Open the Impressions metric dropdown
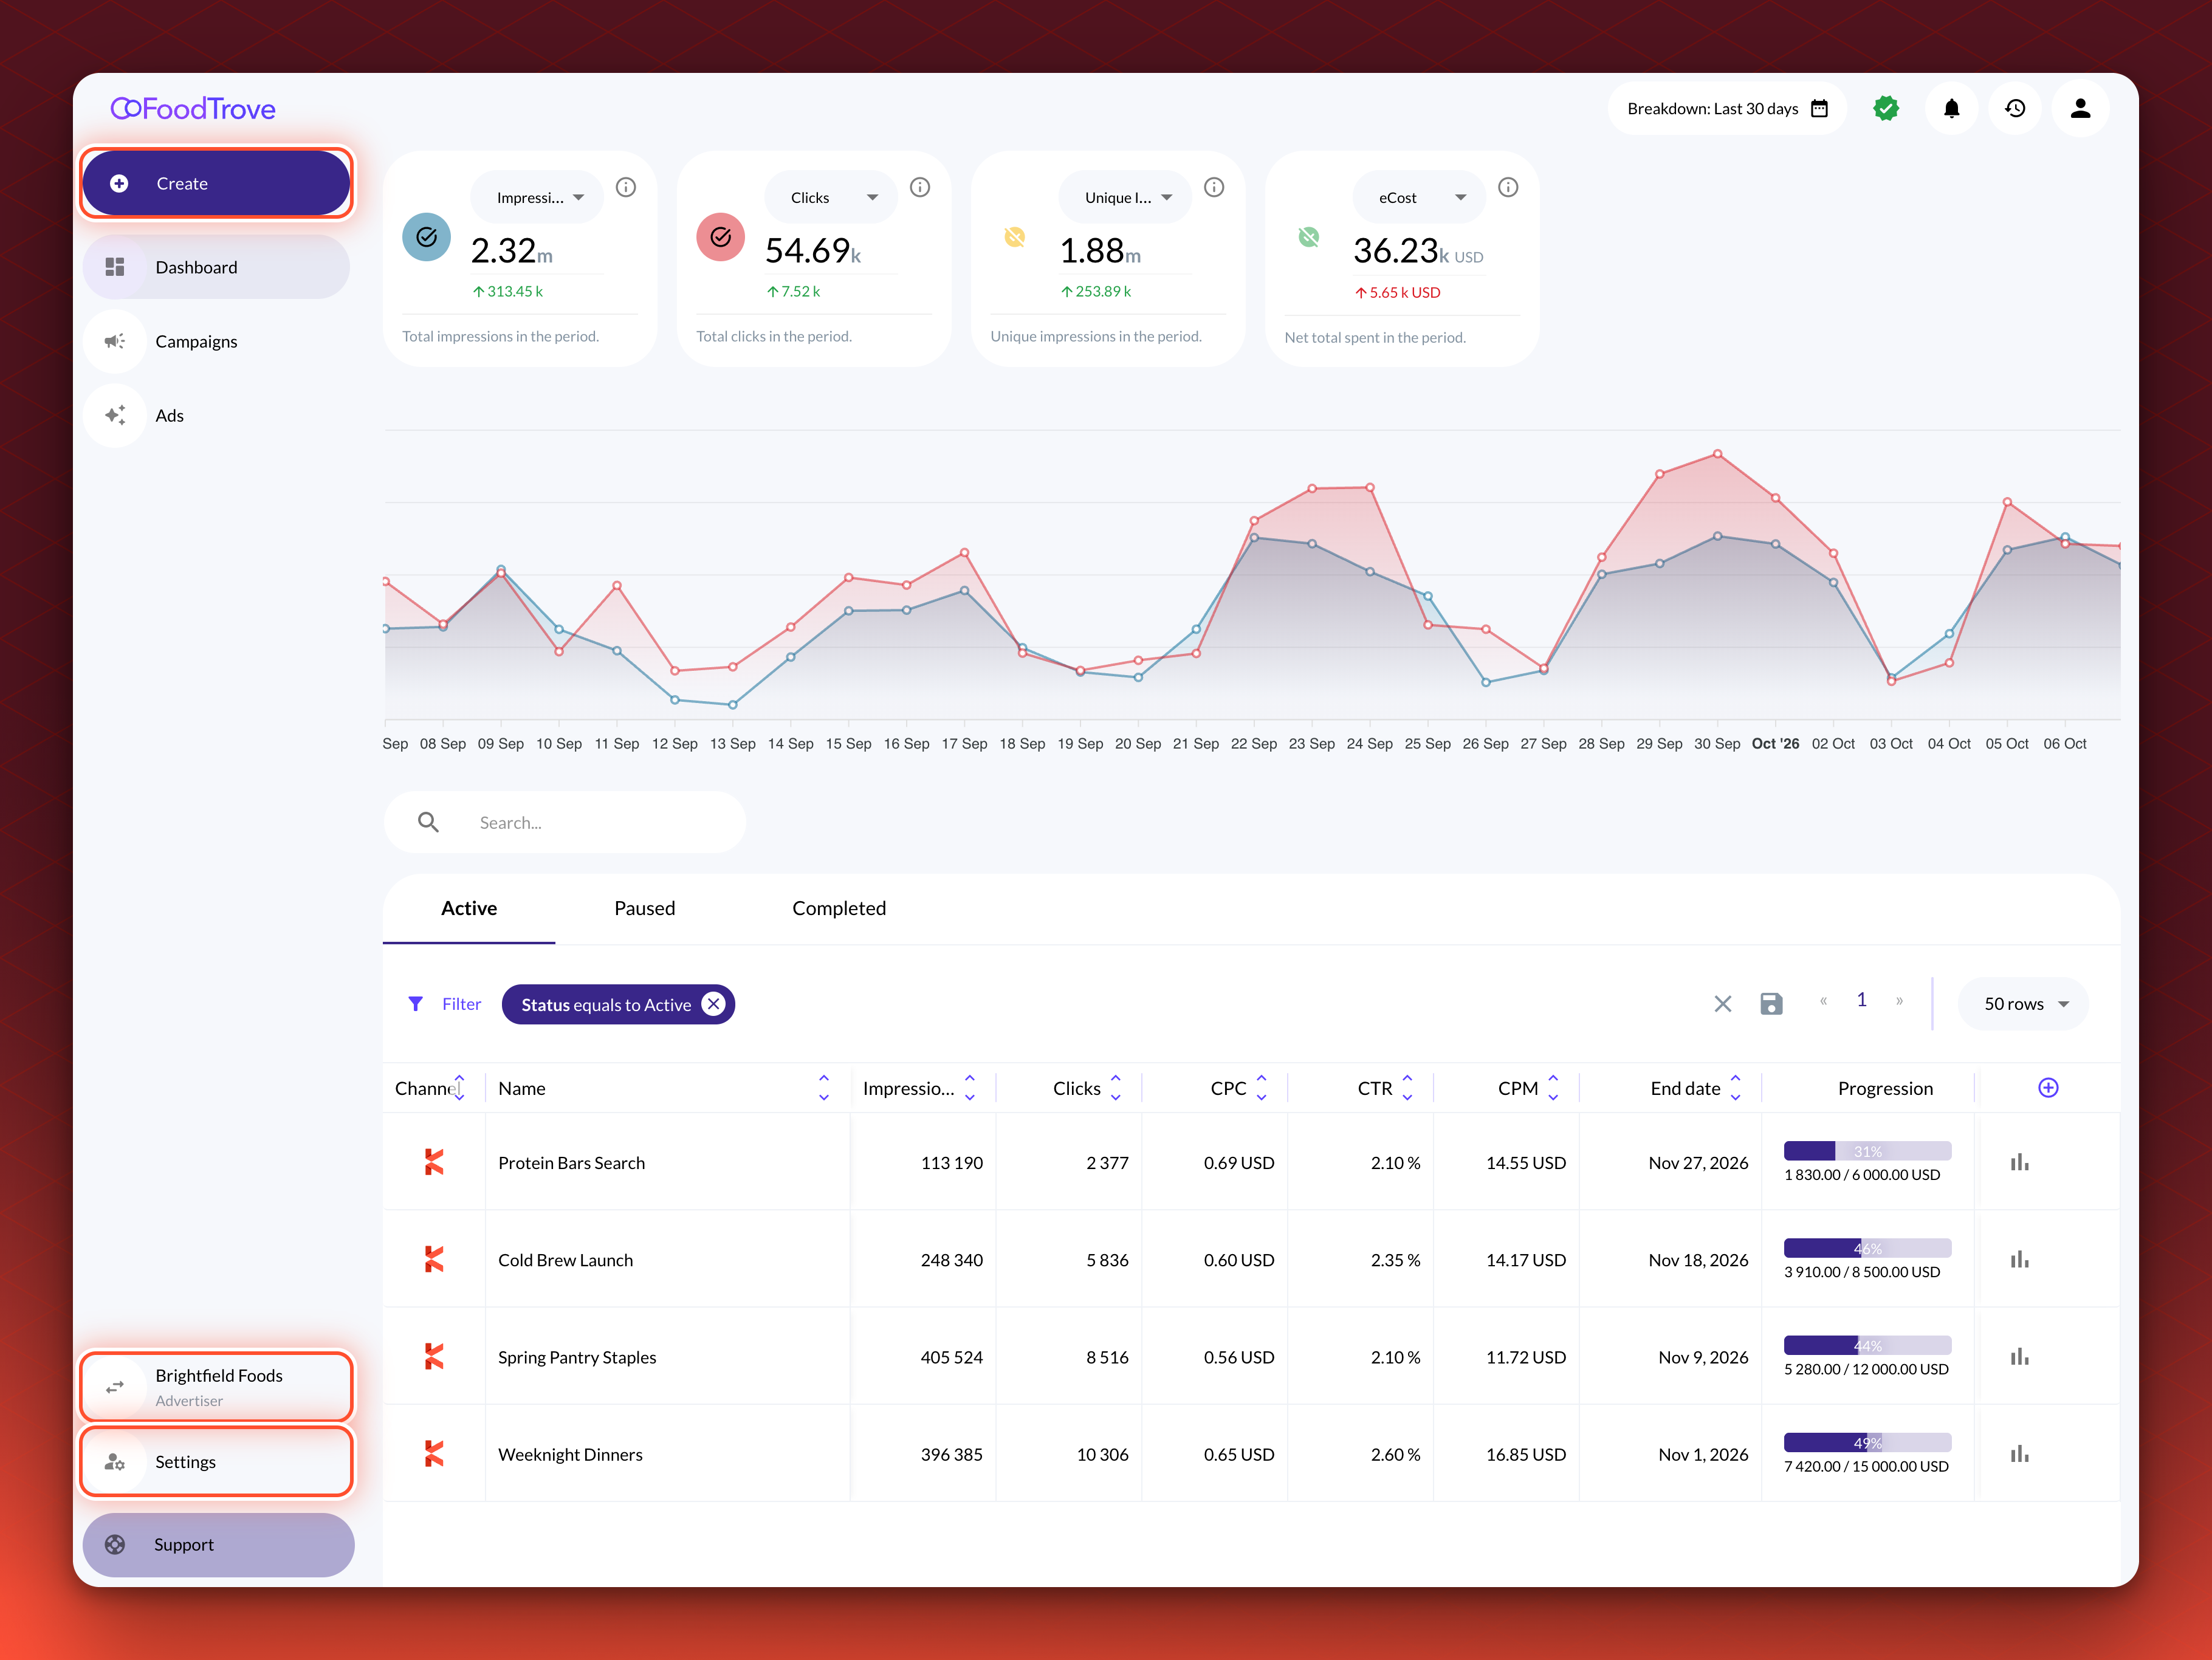The width and height of the screenshot is (2212, 1660). click(537, 197)
